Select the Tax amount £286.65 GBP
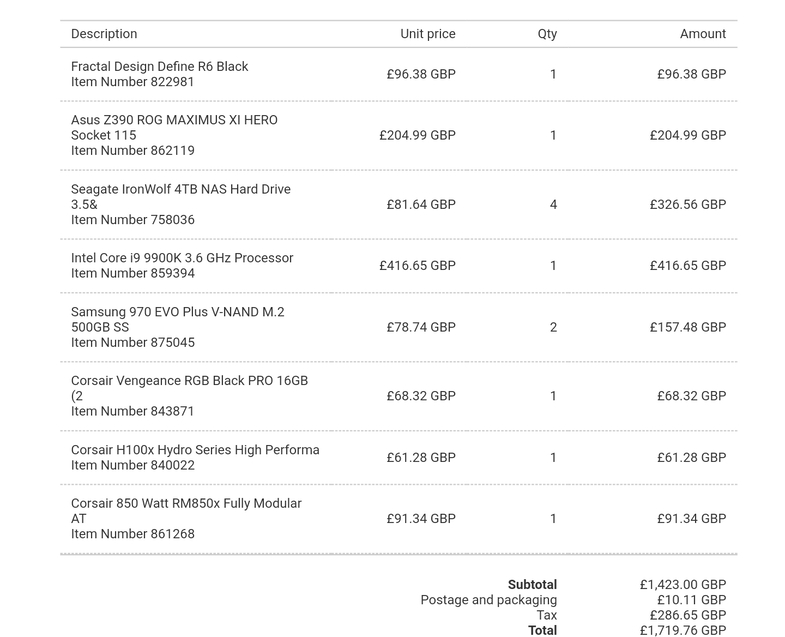This screenshot has width=785, height=637. point(687,615)
